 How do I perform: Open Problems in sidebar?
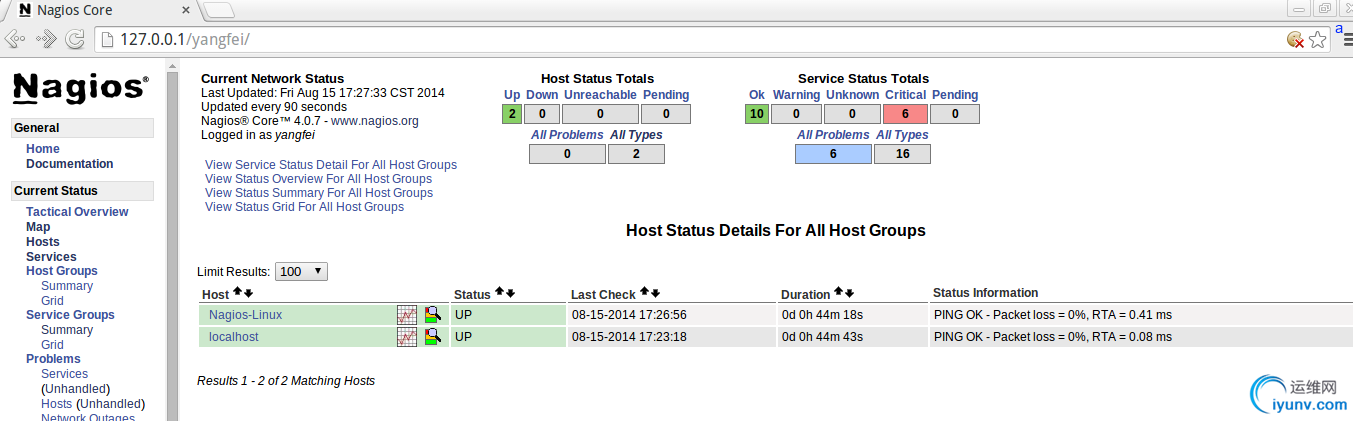(53, 359)
